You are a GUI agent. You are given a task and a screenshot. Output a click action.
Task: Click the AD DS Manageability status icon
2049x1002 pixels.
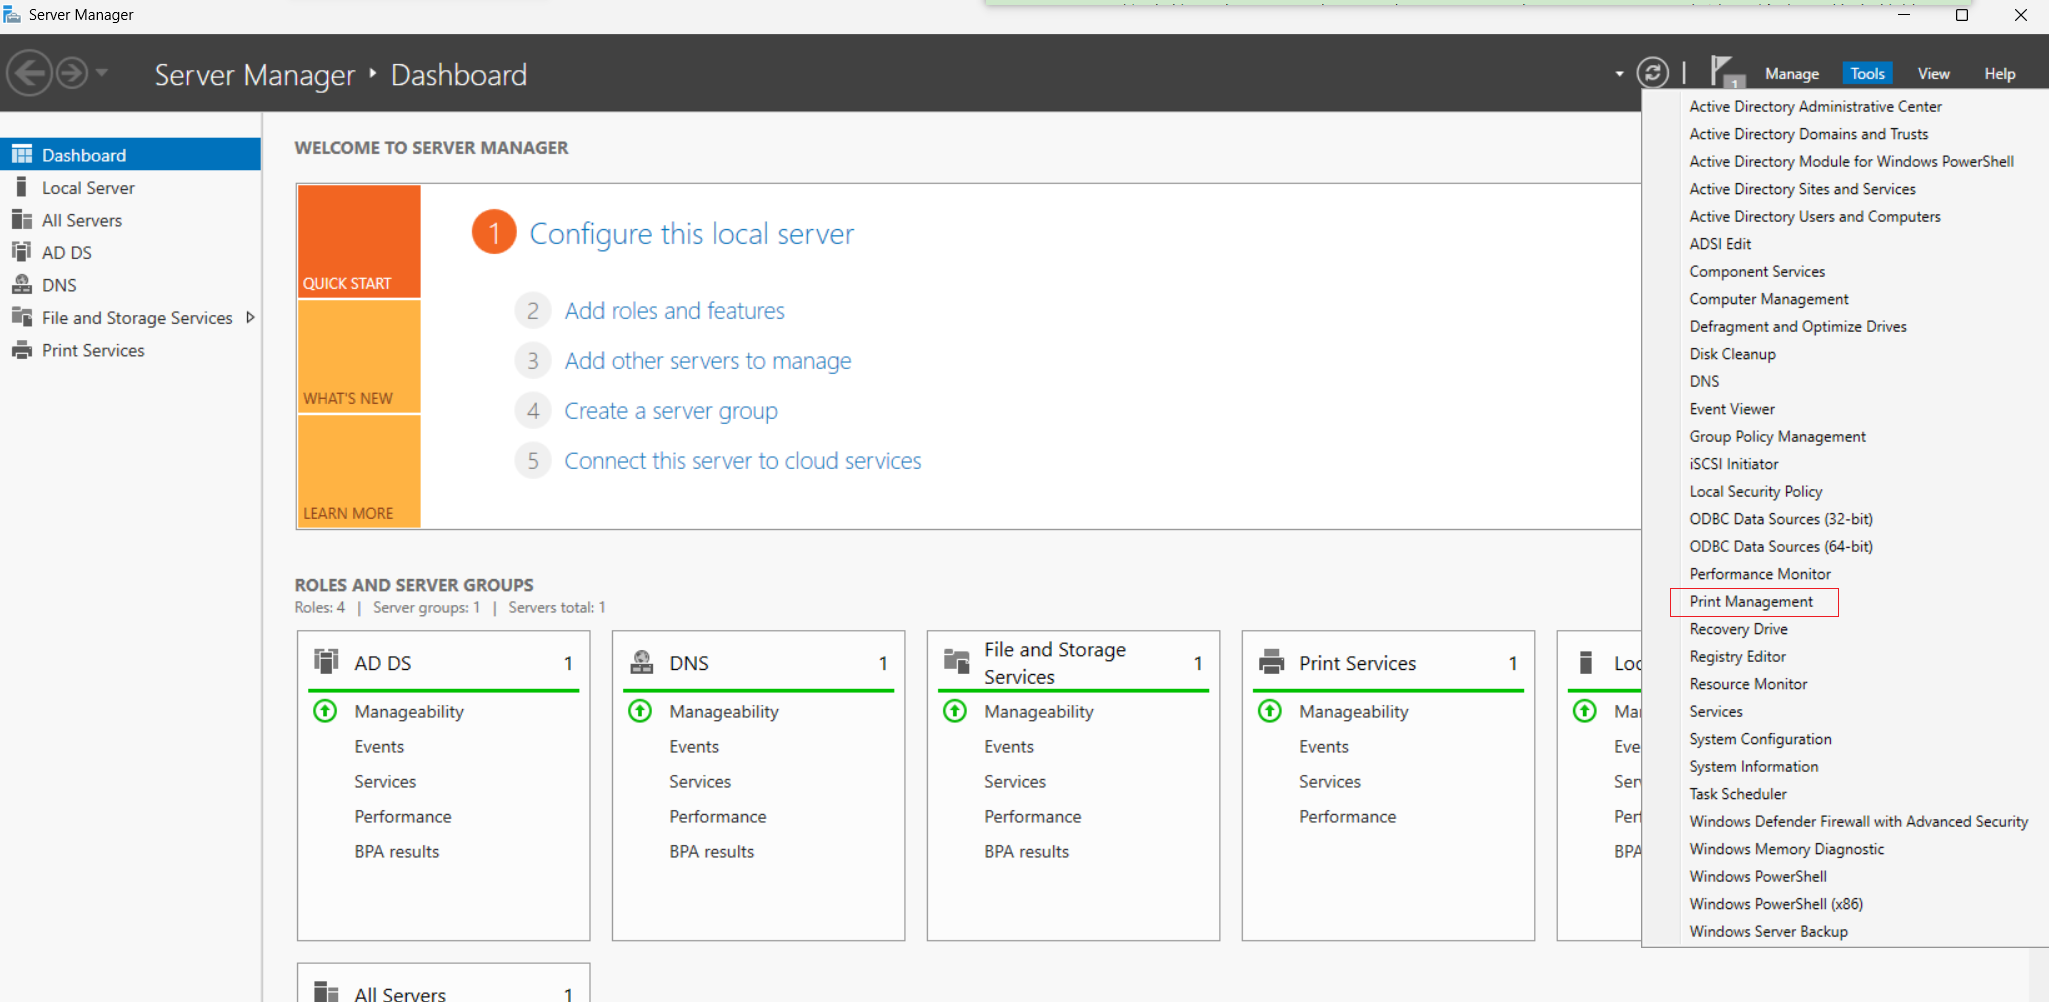325,711
